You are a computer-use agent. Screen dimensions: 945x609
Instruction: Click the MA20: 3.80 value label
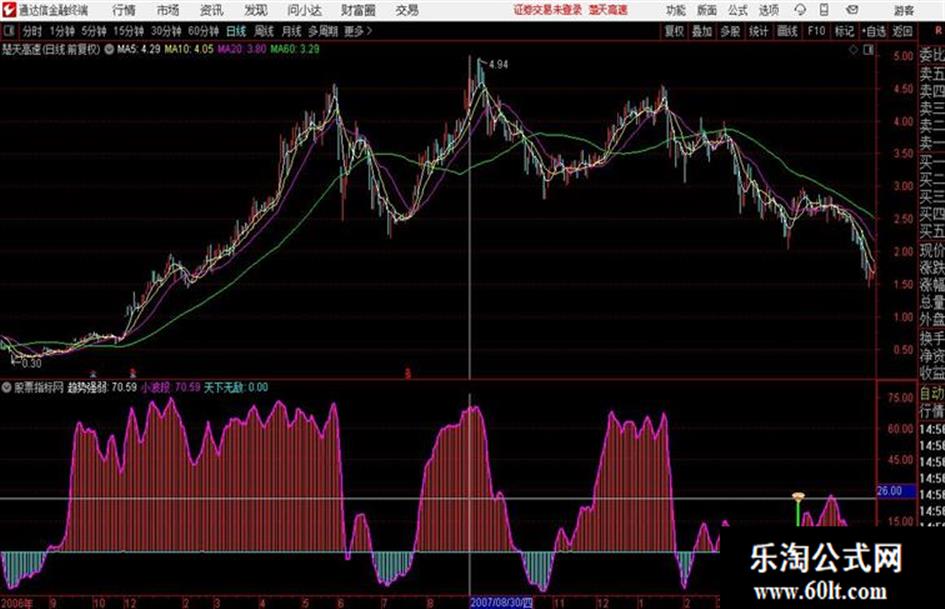tap(242, 49)
